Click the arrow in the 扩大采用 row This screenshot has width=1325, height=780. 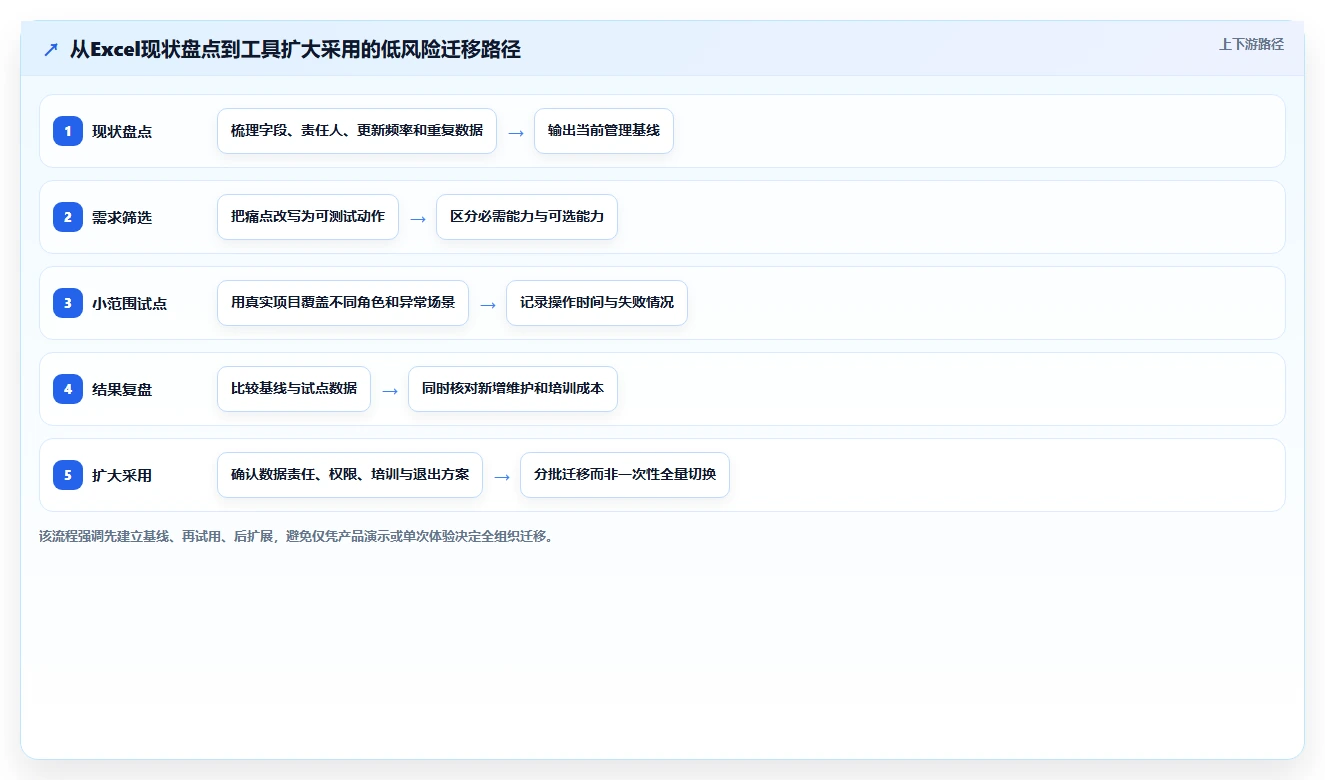click(502, 477)
